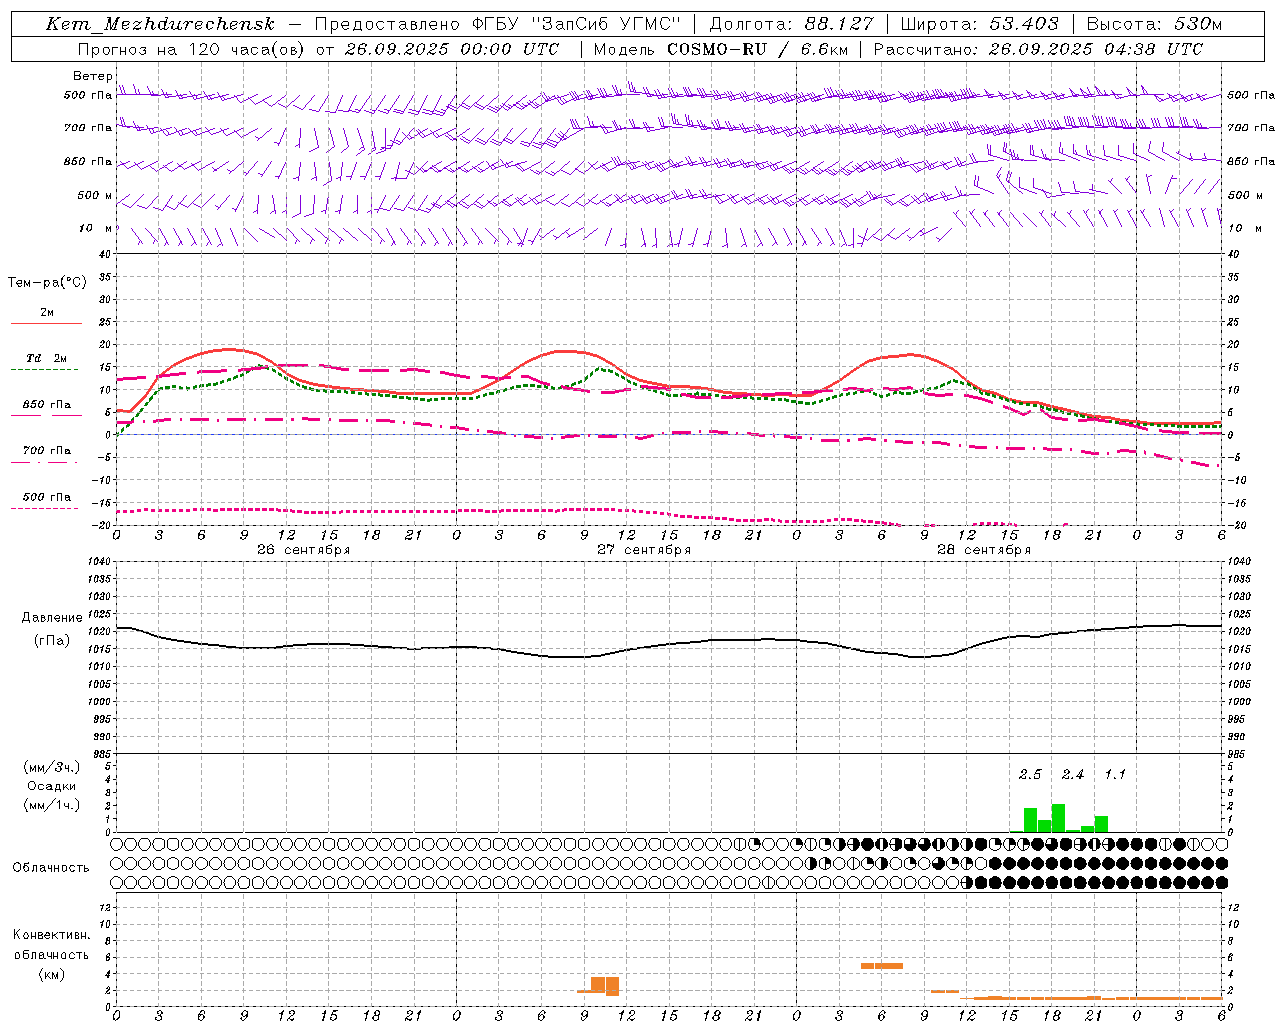Click the Ветер section label

click(x=92, y=76)
